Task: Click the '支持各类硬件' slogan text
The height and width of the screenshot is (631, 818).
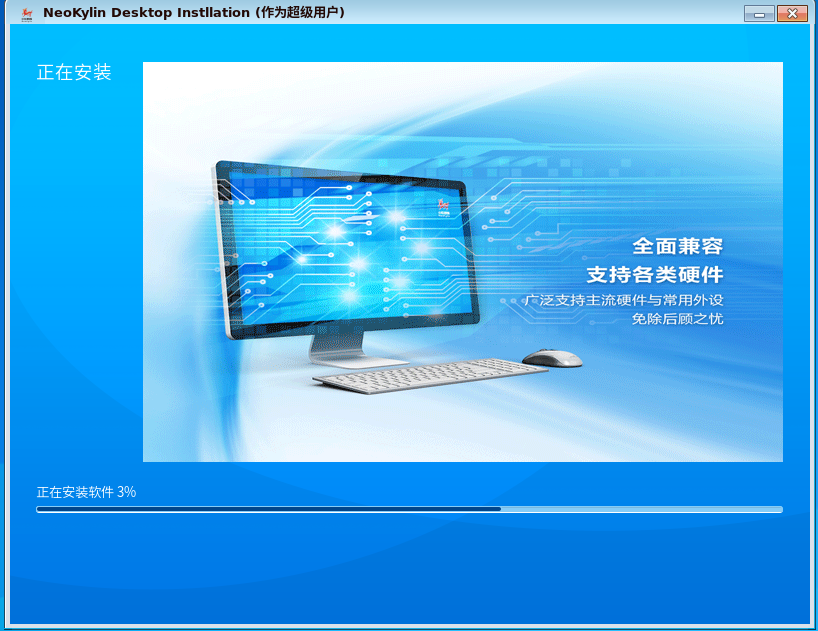Action: pos(655,275)
